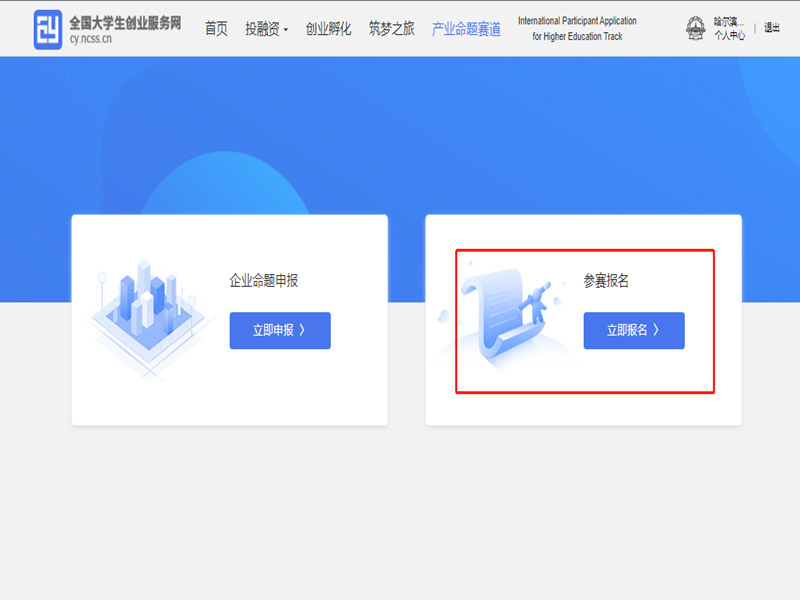This screenshot has width=800, height=600.
Task: Open the 首页 navigation item
Action: click(x=216, y=29)
